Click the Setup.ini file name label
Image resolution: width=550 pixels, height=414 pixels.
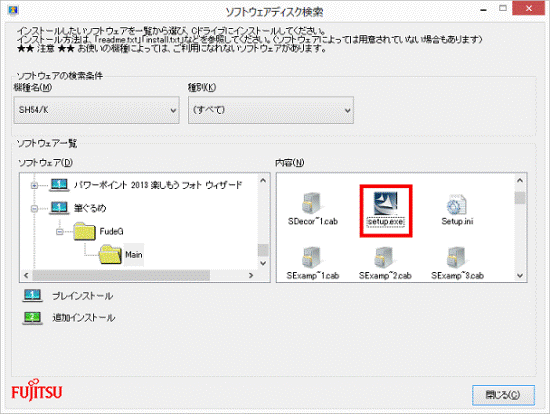coord(457,221)
